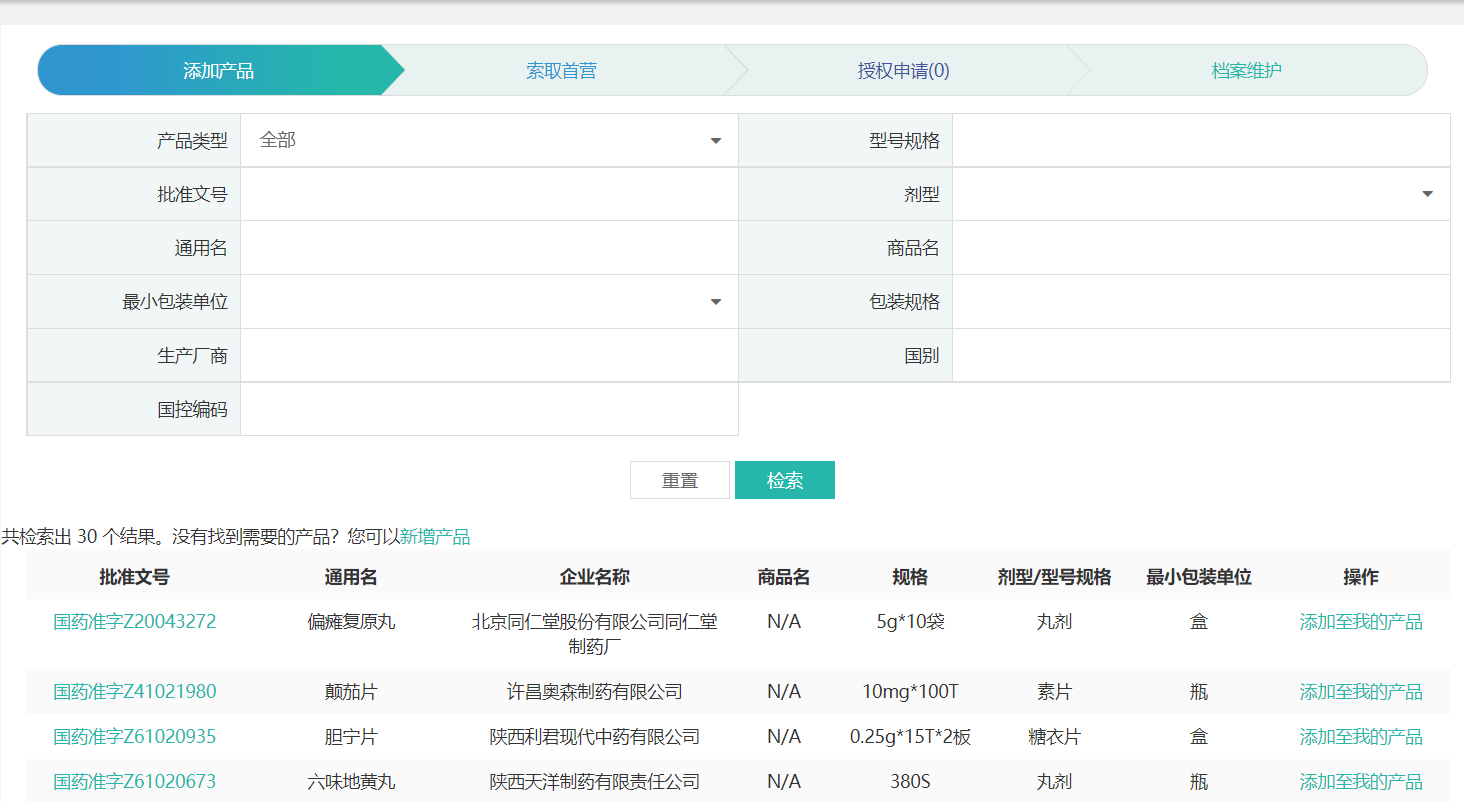Open the 授权申请(0) step tab
The image size is (1464, 802).
(x=903, y=71)
